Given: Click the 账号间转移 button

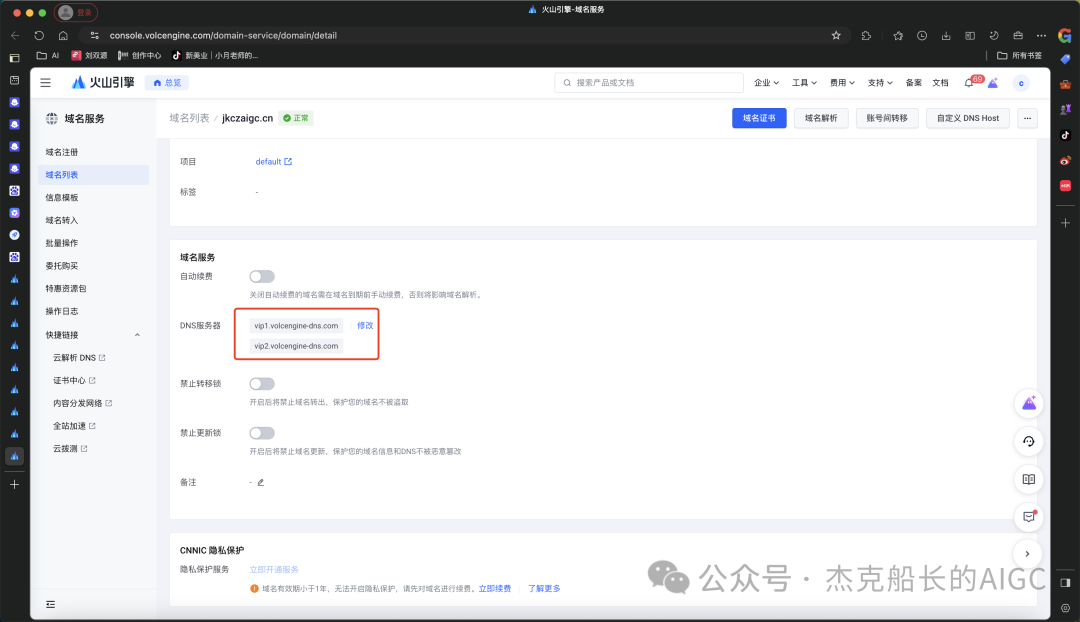Looking at the screenshot, I should coord(887,118).
